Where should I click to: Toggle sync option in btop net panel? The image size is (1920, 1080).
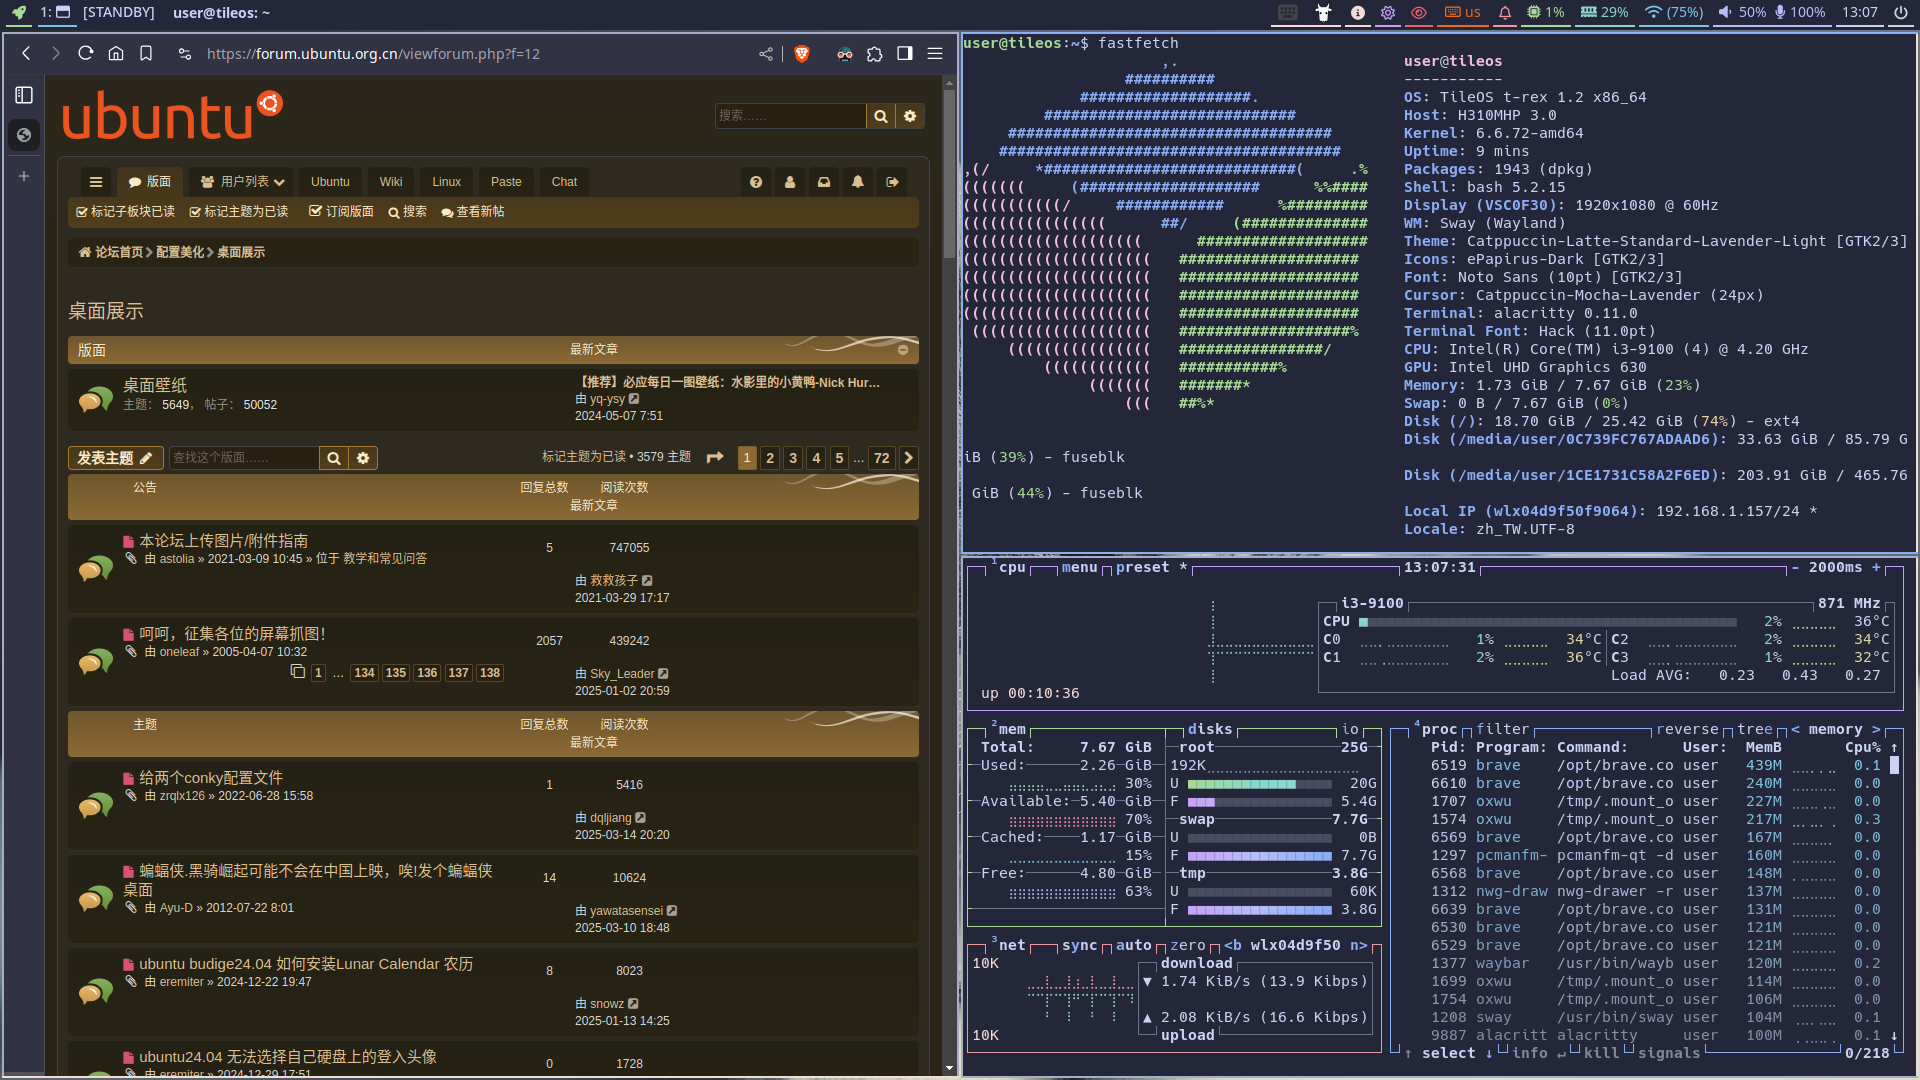(x=1079, y=945)
